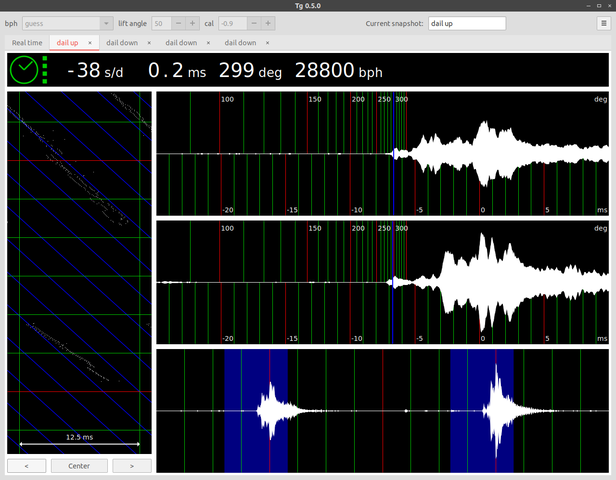Maximize the Tg 0.5.0 window

coord(599,6)
